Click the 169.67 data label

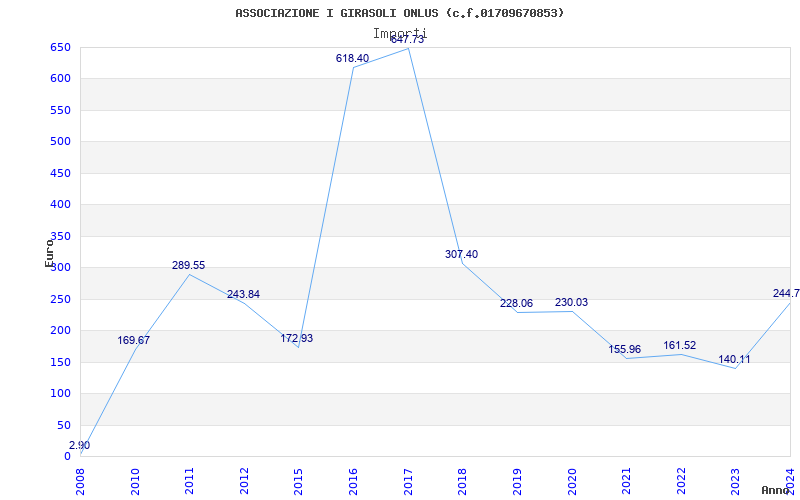click(134, 340)
